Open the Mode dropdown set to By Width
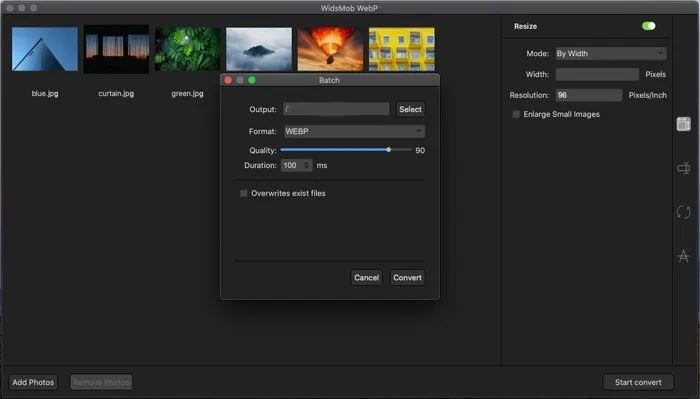 coord(610,54)
